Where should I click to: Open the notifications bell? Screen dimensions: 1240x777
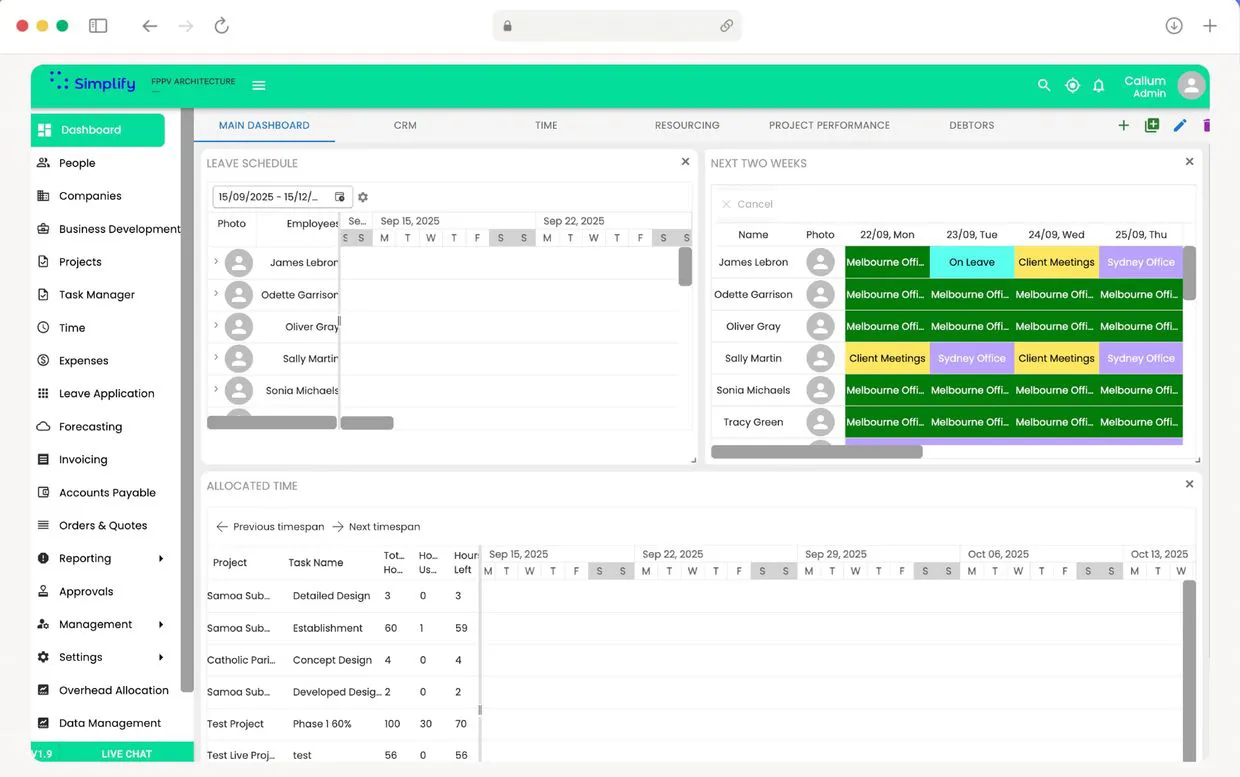[1098, 86]
